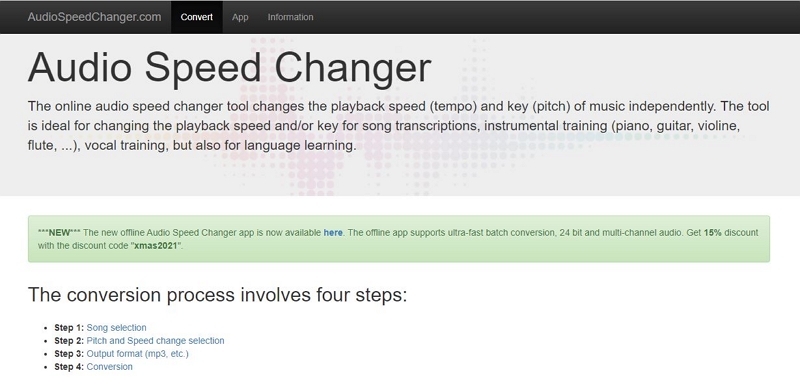This screenshot has height=377, width=800.
Task: Open the Information navigation tab
Action: click(290, 17)
